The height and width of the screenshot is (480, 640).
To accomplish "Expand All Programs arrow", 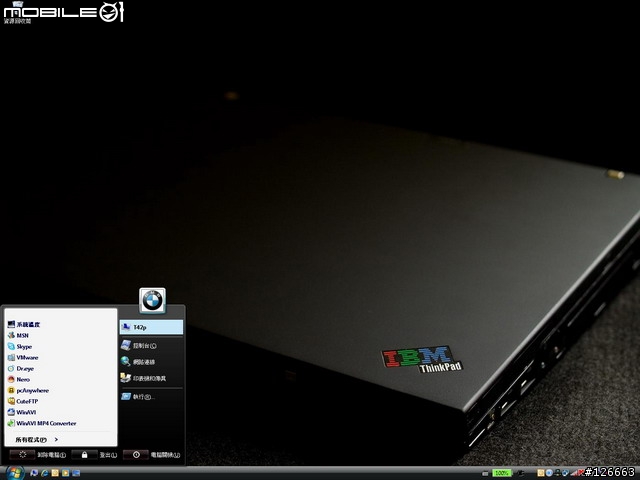I will 56,440.
